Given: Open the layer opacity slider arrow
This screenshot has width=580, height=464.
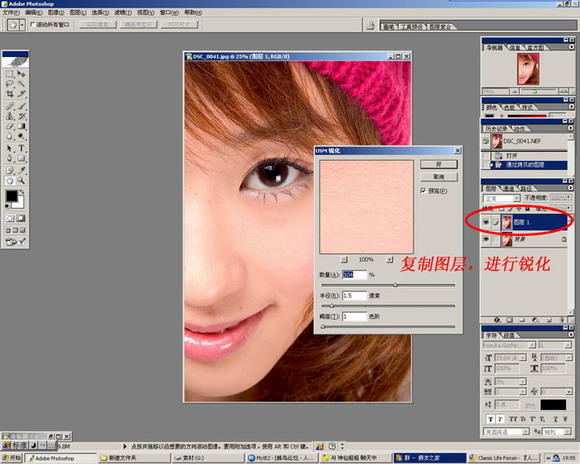Looking at the screenshot, I should (569, 198).
